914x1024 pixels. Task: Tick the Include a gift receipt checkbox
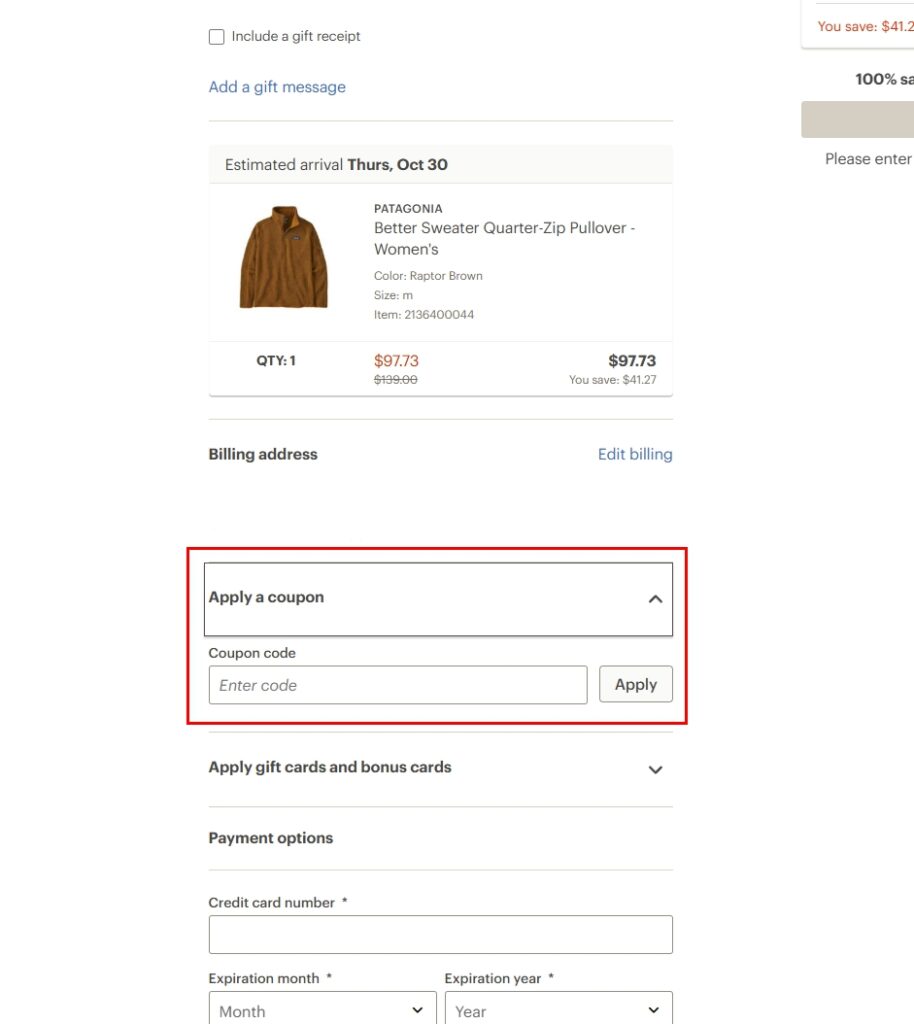click(x=216, y=37)
